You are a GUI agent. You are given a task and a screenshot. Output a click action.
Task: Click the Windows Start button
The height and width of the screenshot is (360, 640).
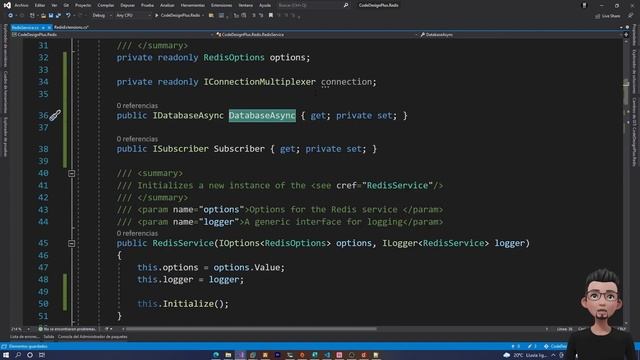pyautogui.click(x=6, y=355)
